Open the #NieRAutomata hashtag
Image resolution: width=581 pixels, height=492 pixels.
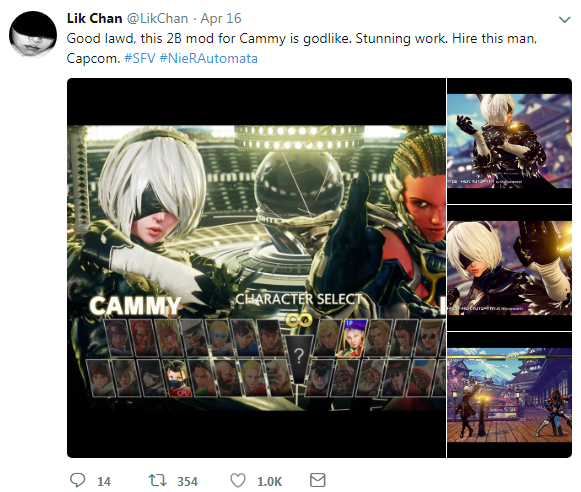(209, 59)
